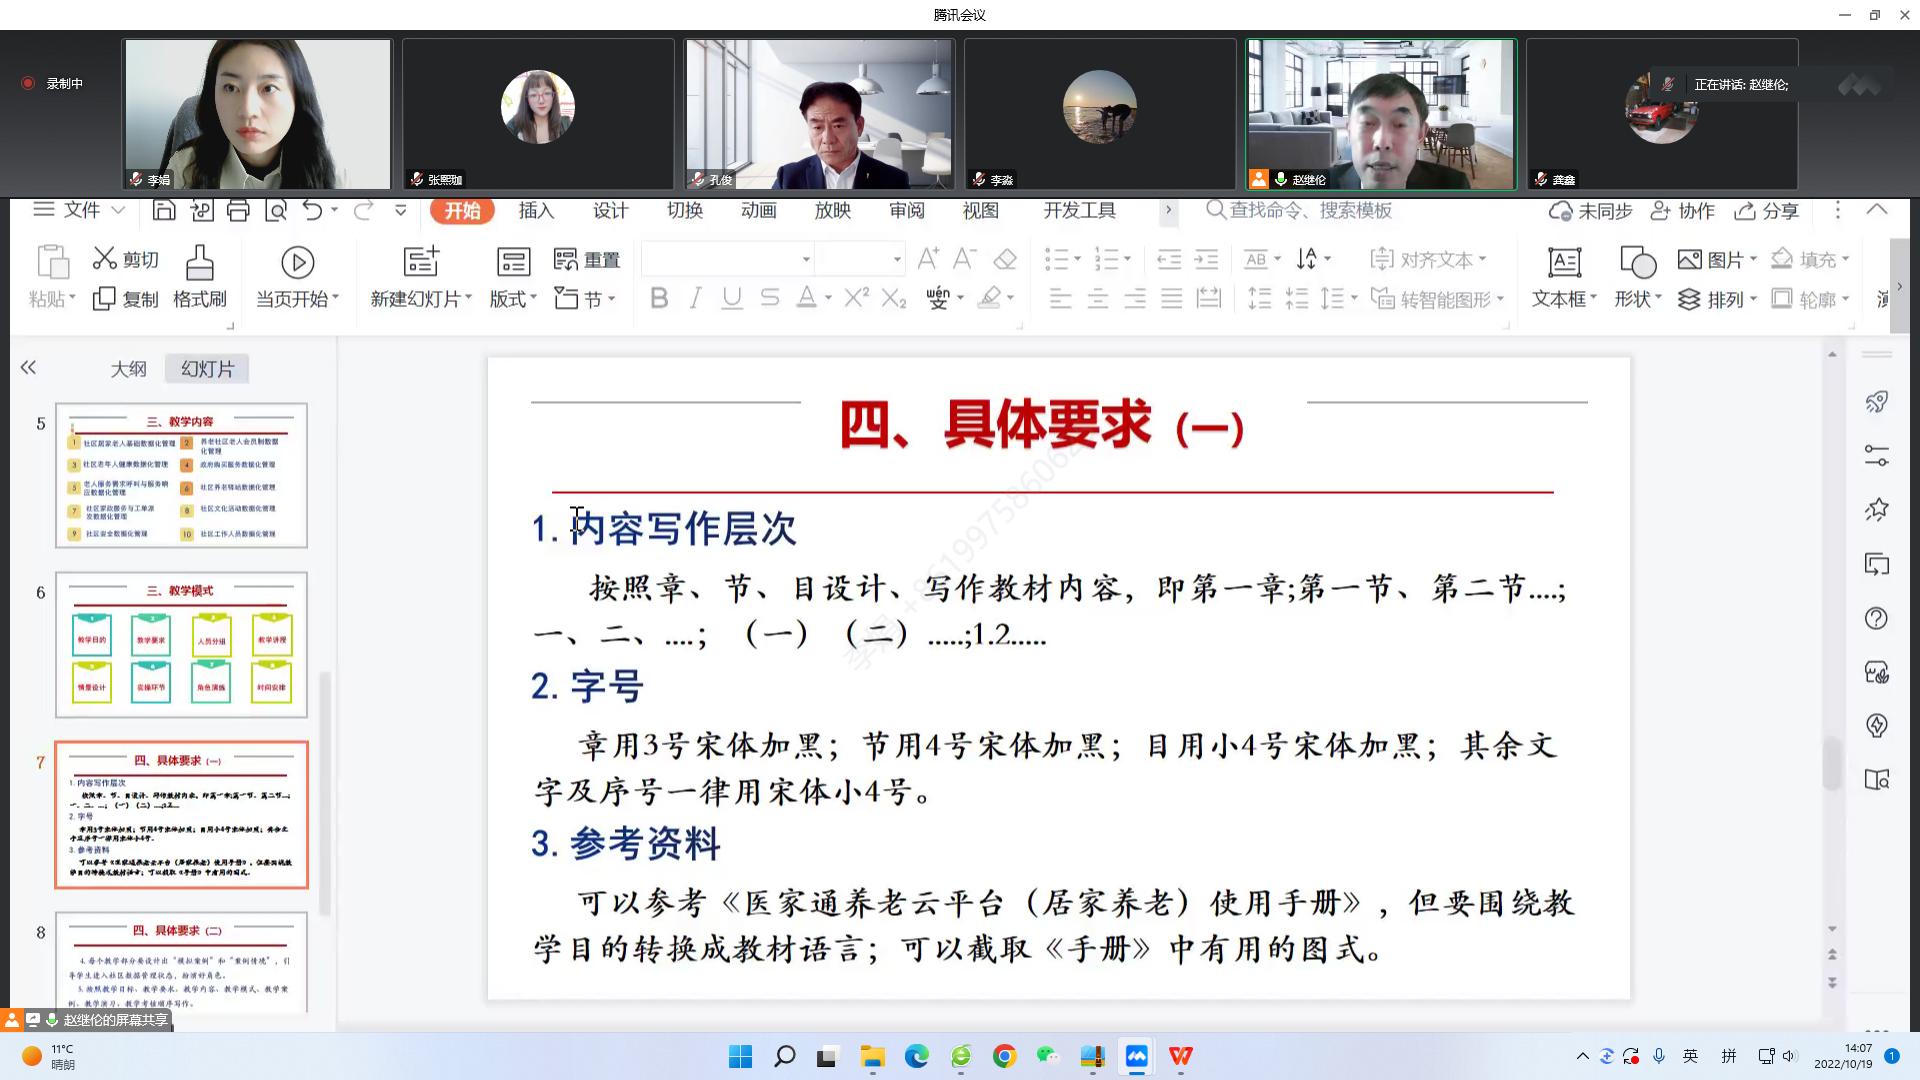Viewport: 1920px width, 1080px height.
Task: Toggle strikethrough formatting S
Action: click(769, 298)
